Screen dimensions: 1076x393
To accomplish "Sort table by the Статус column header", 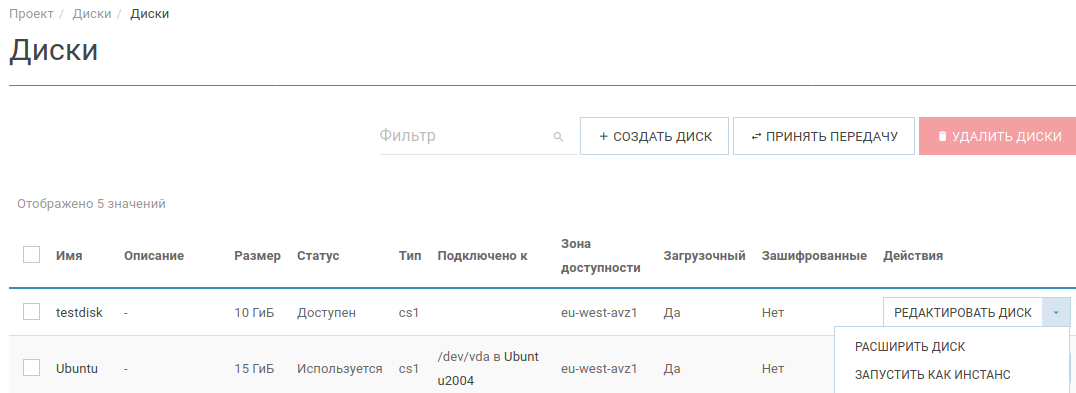I will coord(318,256).
